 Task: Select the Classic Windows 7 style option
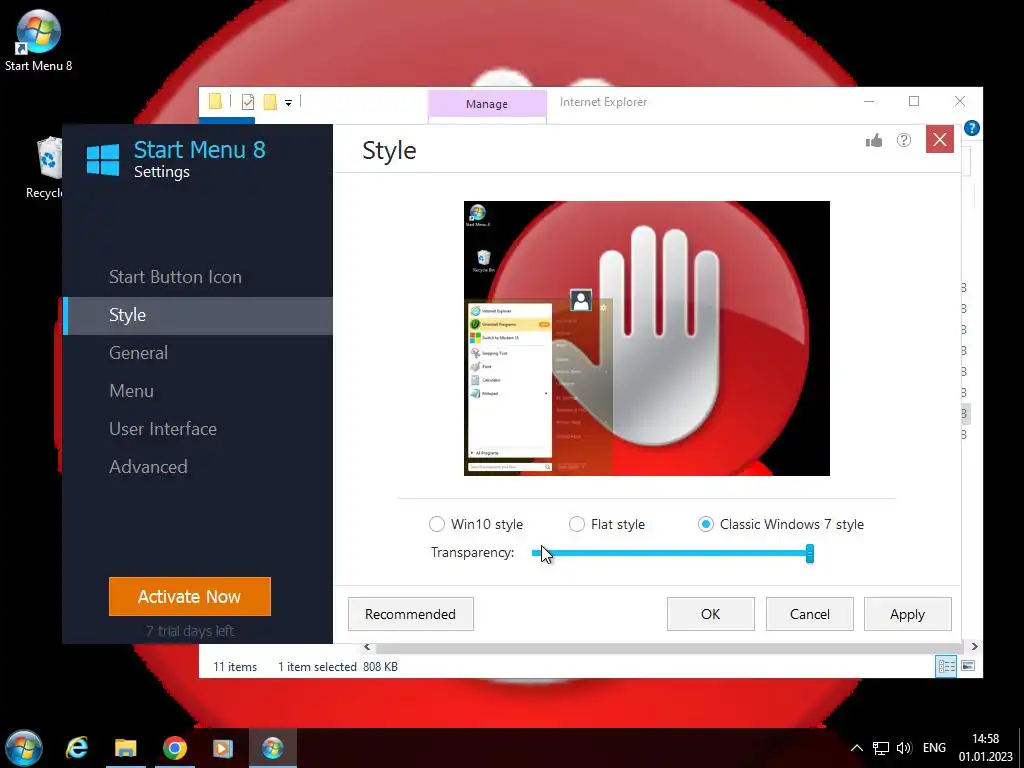(705, 524)
